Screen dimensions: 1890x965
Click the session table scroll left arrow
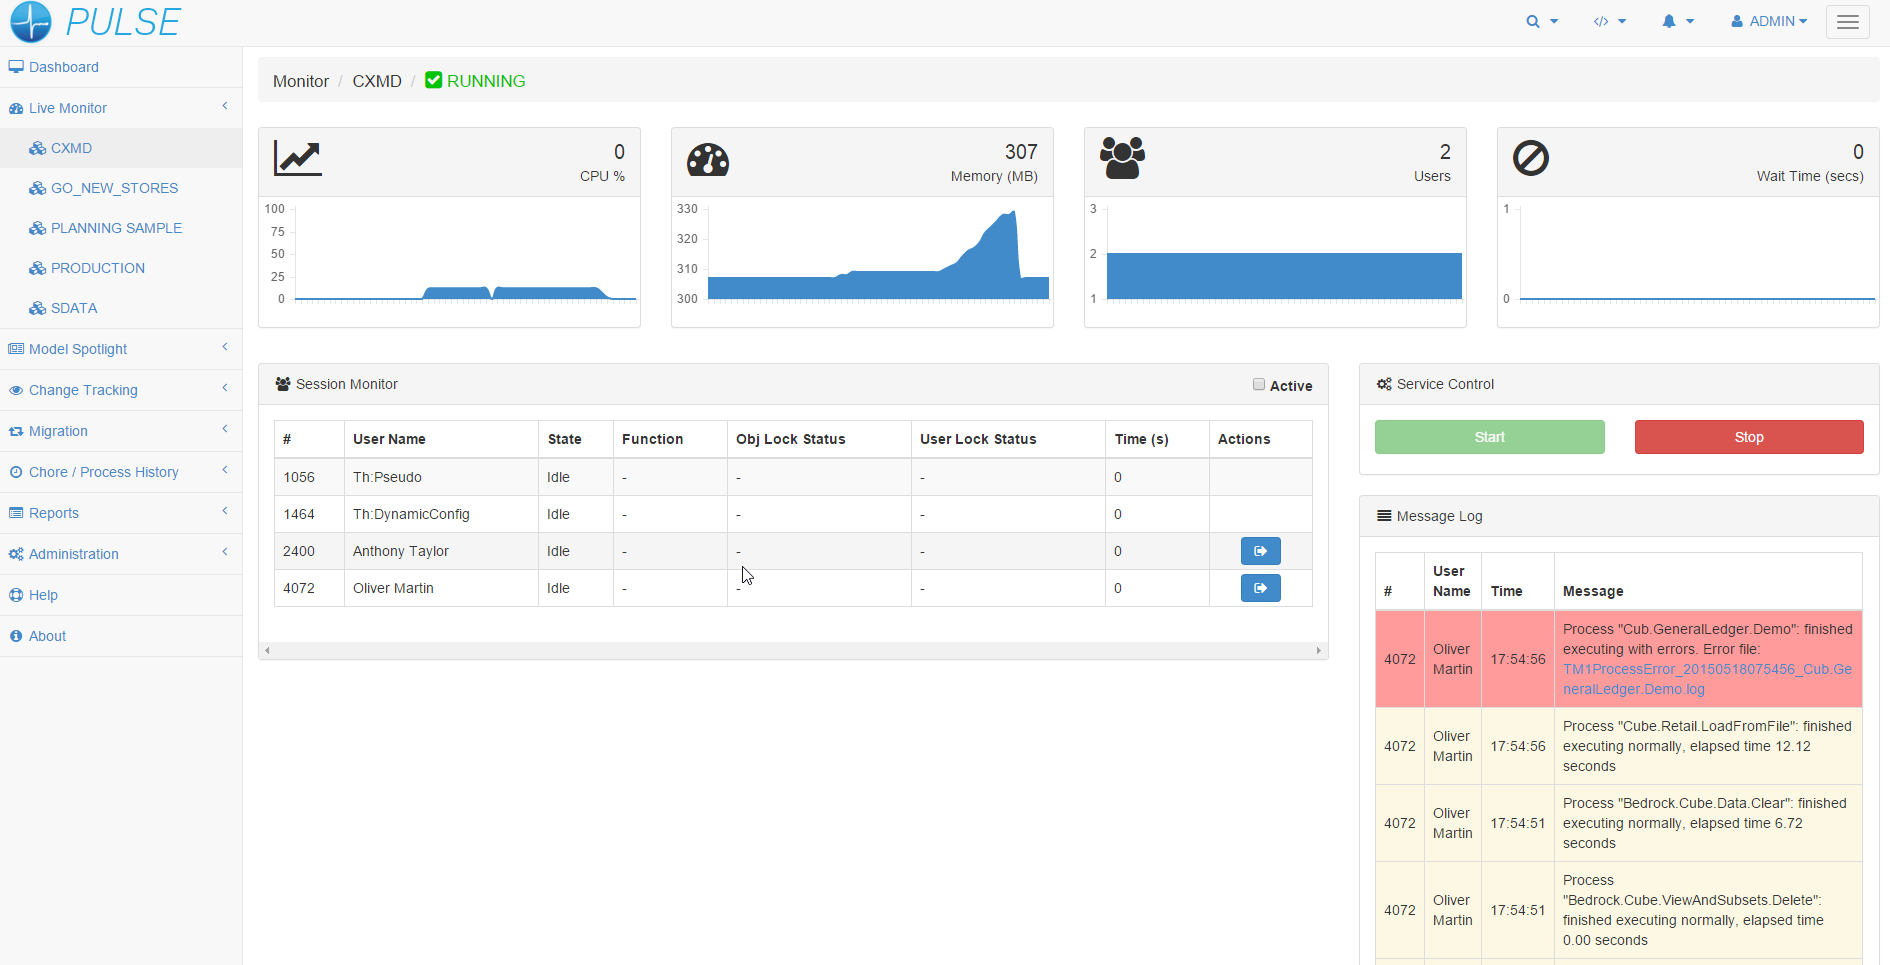point(267,650)
